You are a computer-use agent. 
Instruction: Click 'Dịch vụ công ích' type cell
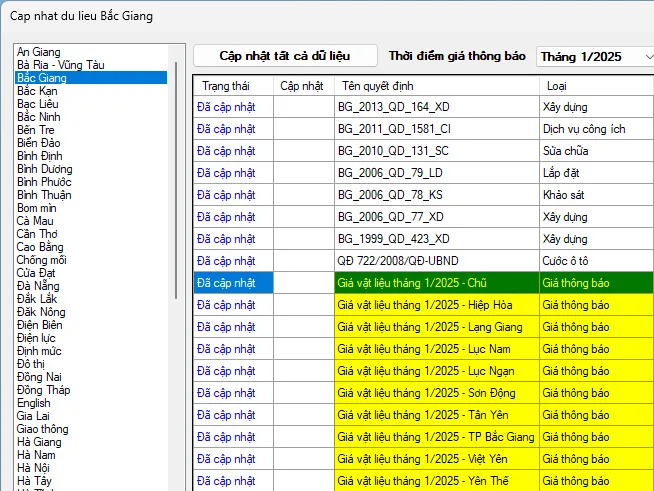click(584, 128)
